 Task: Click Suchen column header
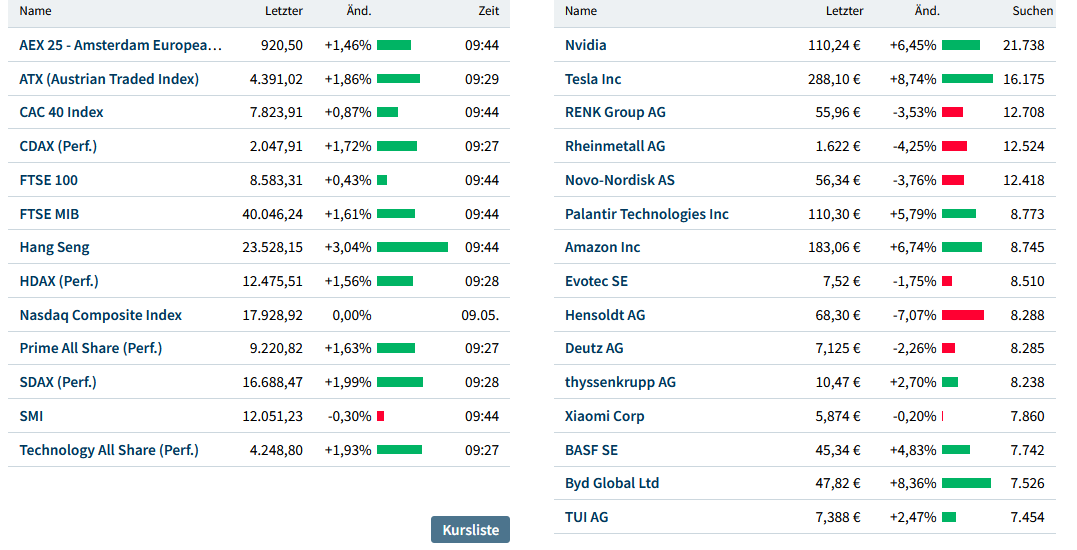tap(1032, 11)
